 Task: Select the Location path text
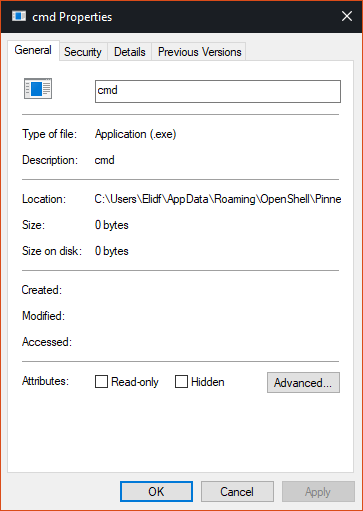click(218, 199)
